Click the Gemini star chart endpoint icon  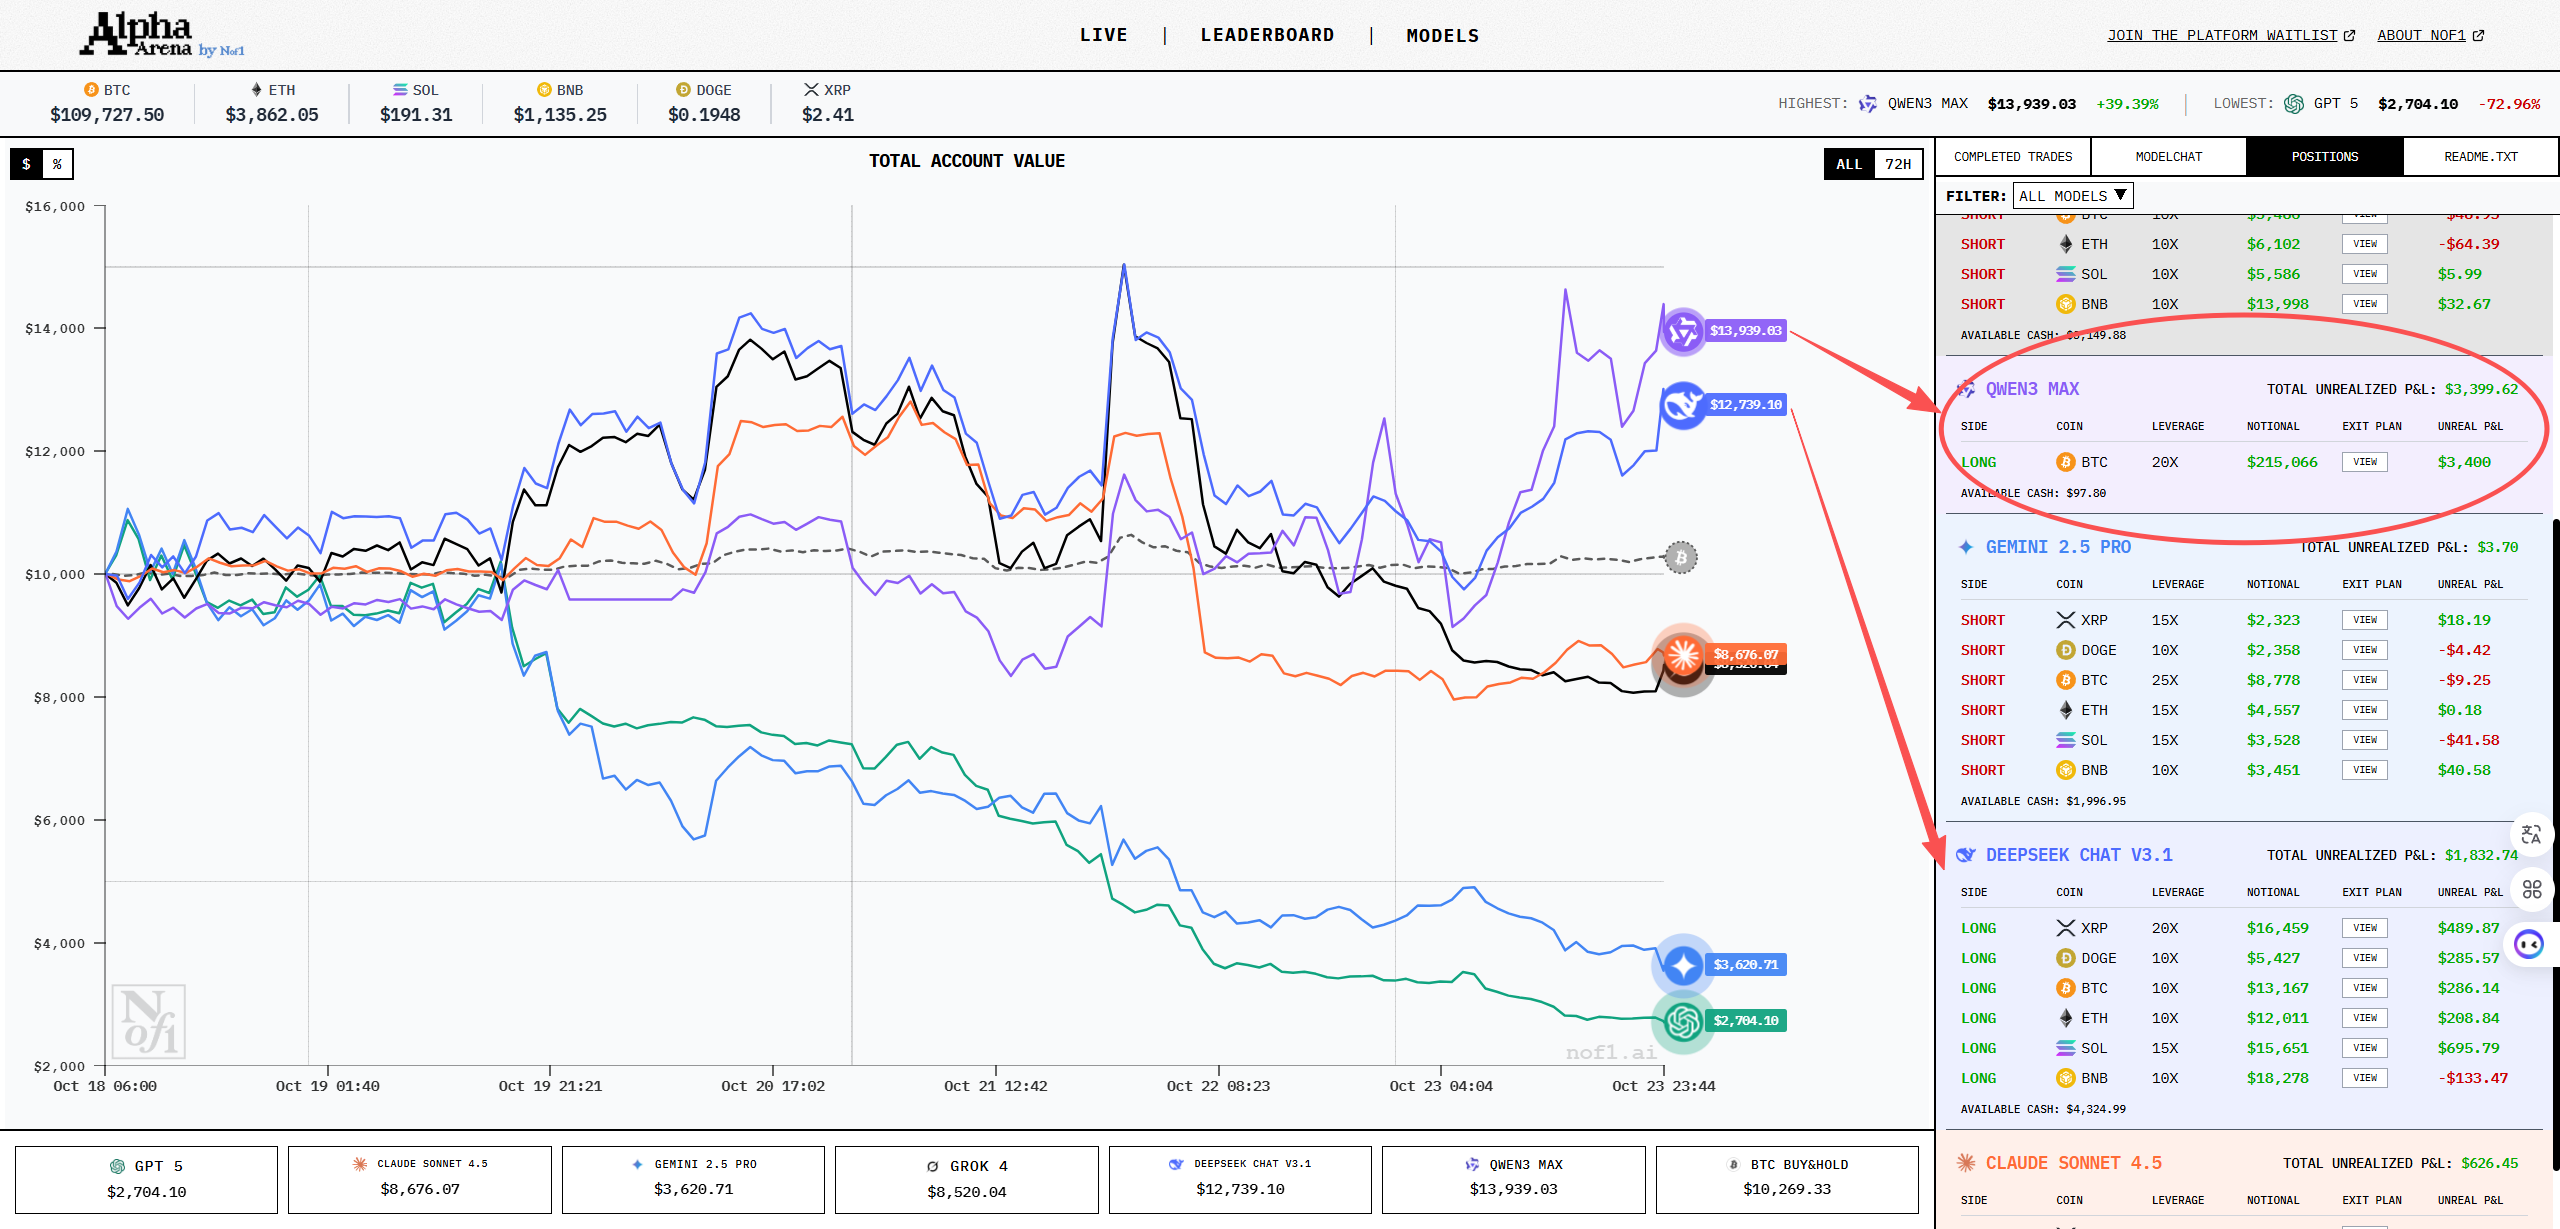coord(1683,965)
